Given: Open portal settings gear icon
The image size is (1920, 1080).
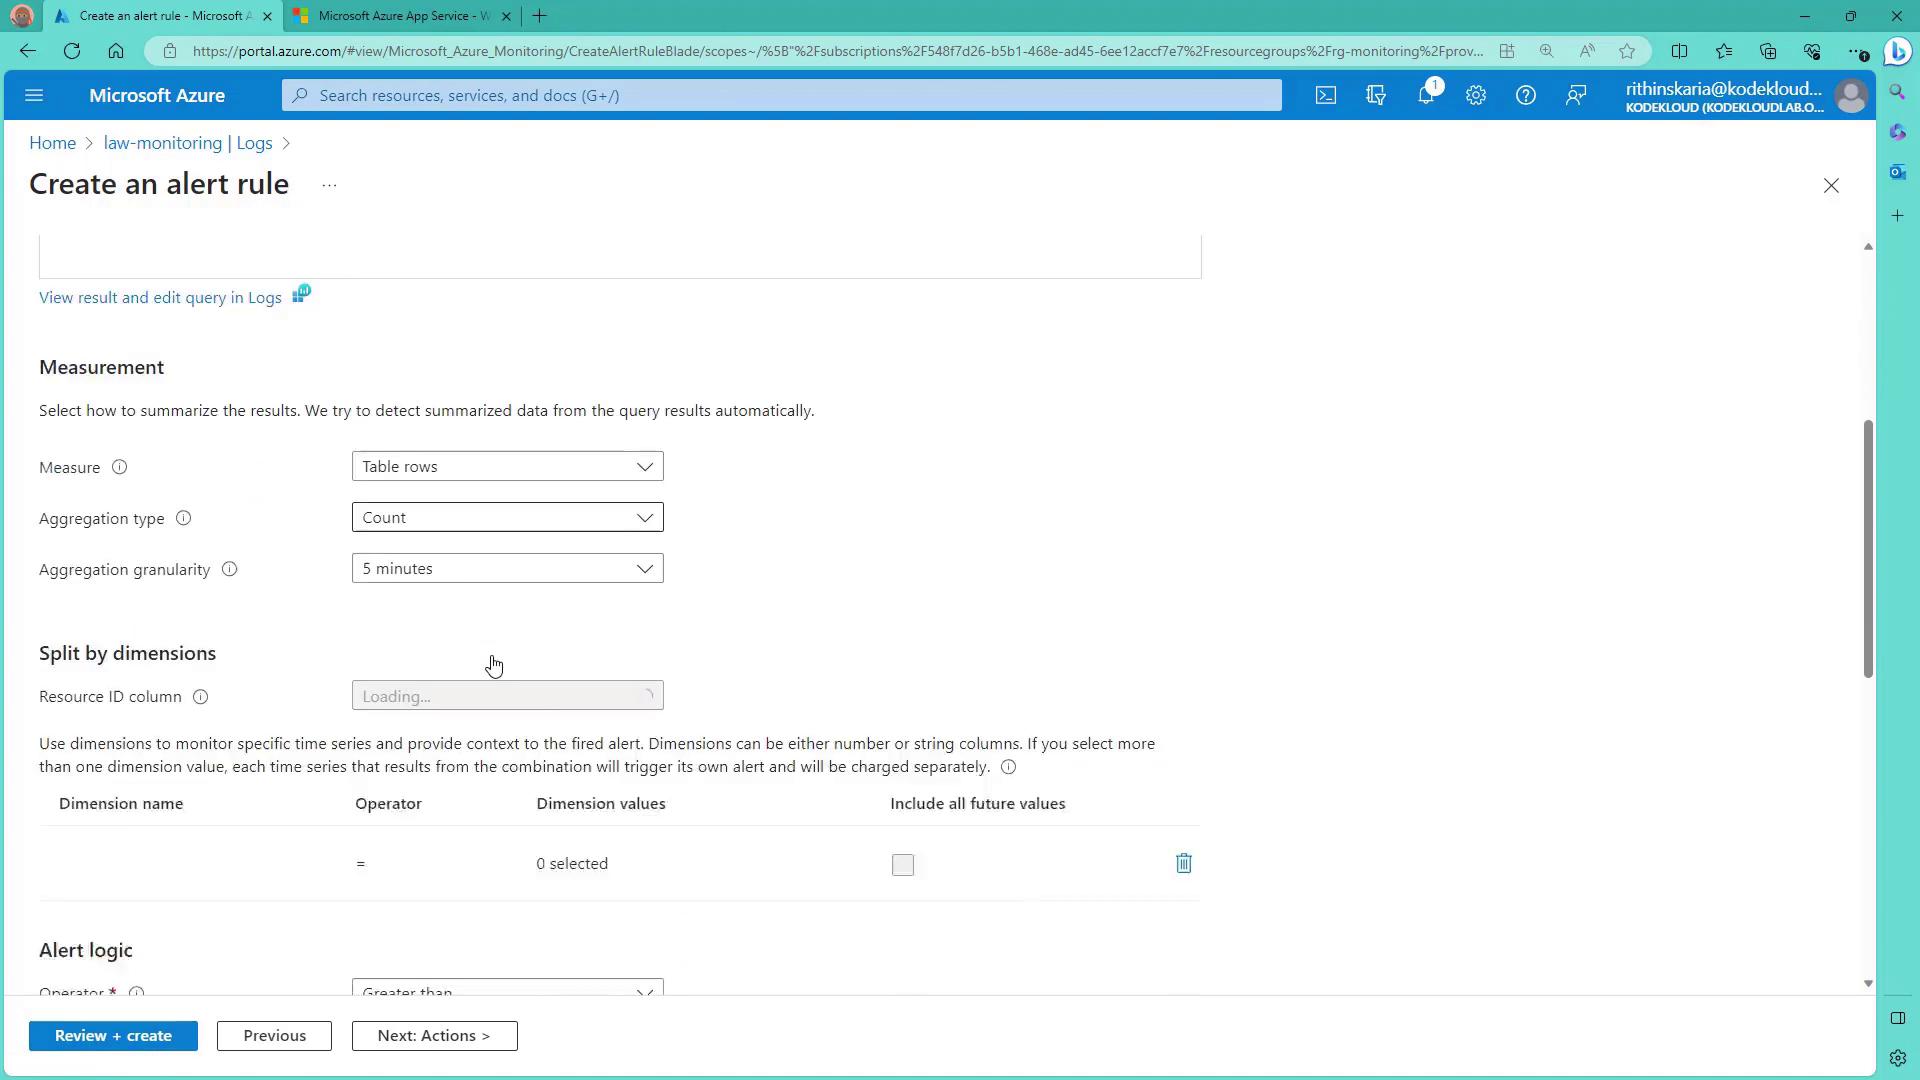Looking at the screenshot, I should (x=1476, y=96).
